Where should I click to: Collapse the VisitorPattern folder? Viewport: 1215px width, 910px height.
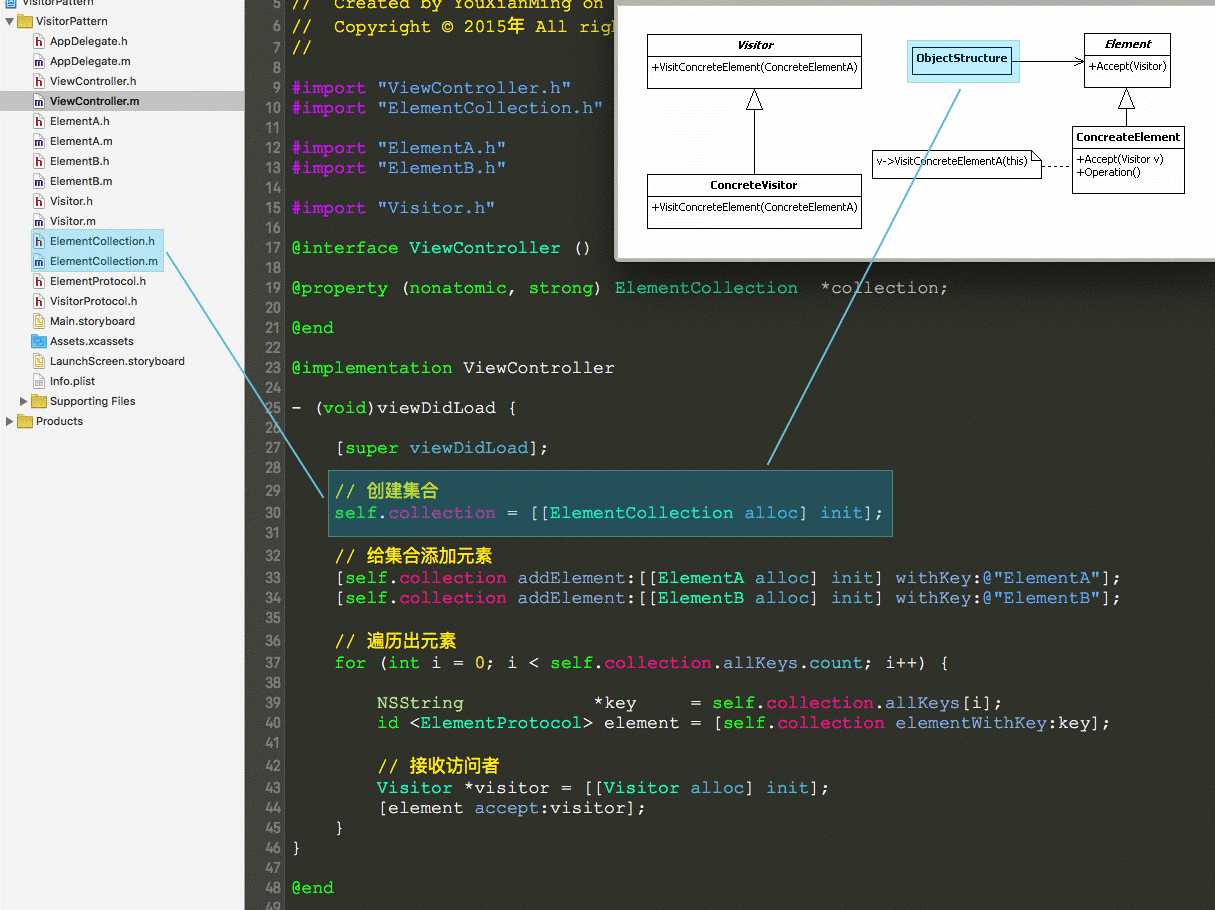(x=10, y=21)
